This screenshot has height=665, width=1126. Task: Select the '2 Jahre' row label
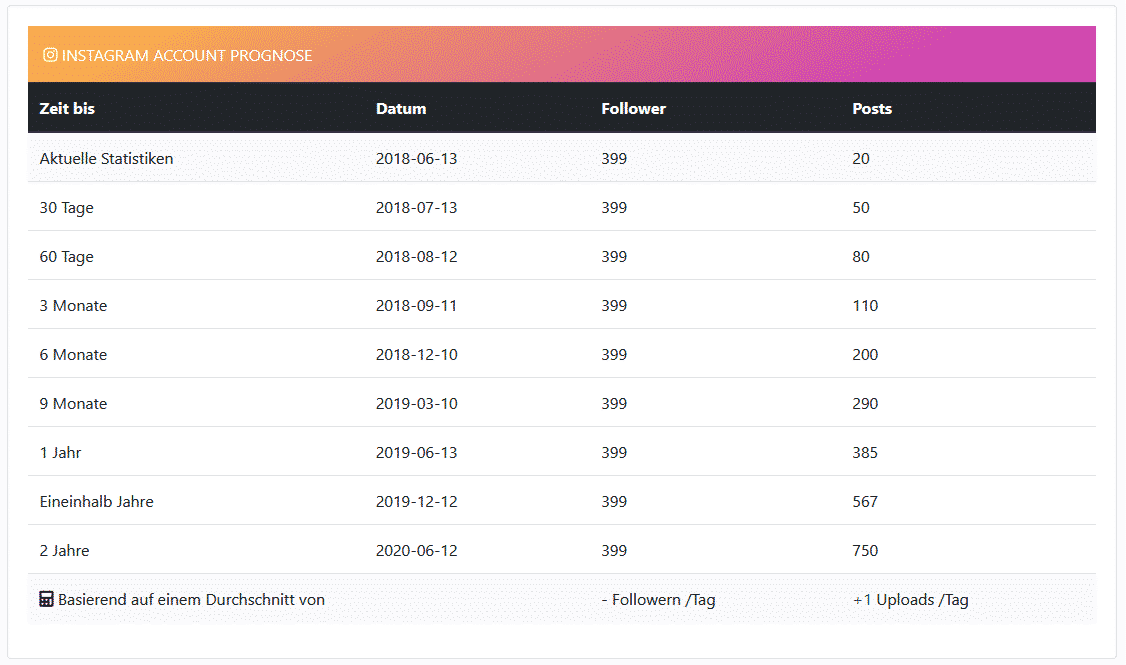coord(65,550)
